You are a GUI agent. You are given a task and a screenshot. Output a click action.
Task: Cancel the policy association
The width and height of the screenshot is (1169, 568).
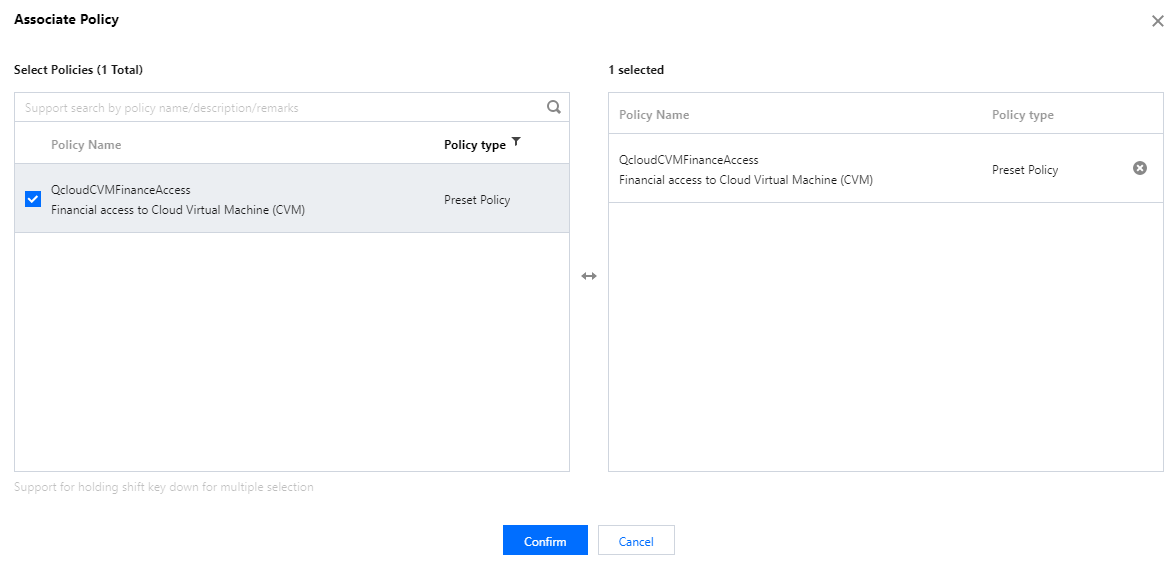[x=636, y=541]
